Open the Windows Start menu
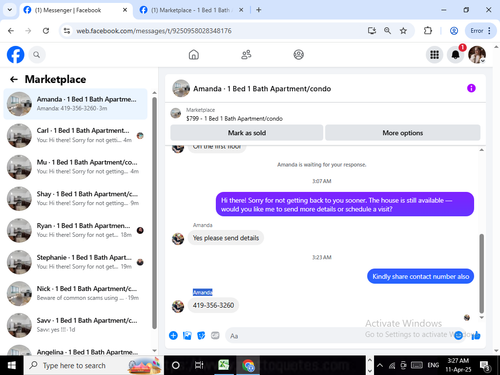The width and height of the screenshot is (500, 375). pyautogui.click(x=12, y=365)
